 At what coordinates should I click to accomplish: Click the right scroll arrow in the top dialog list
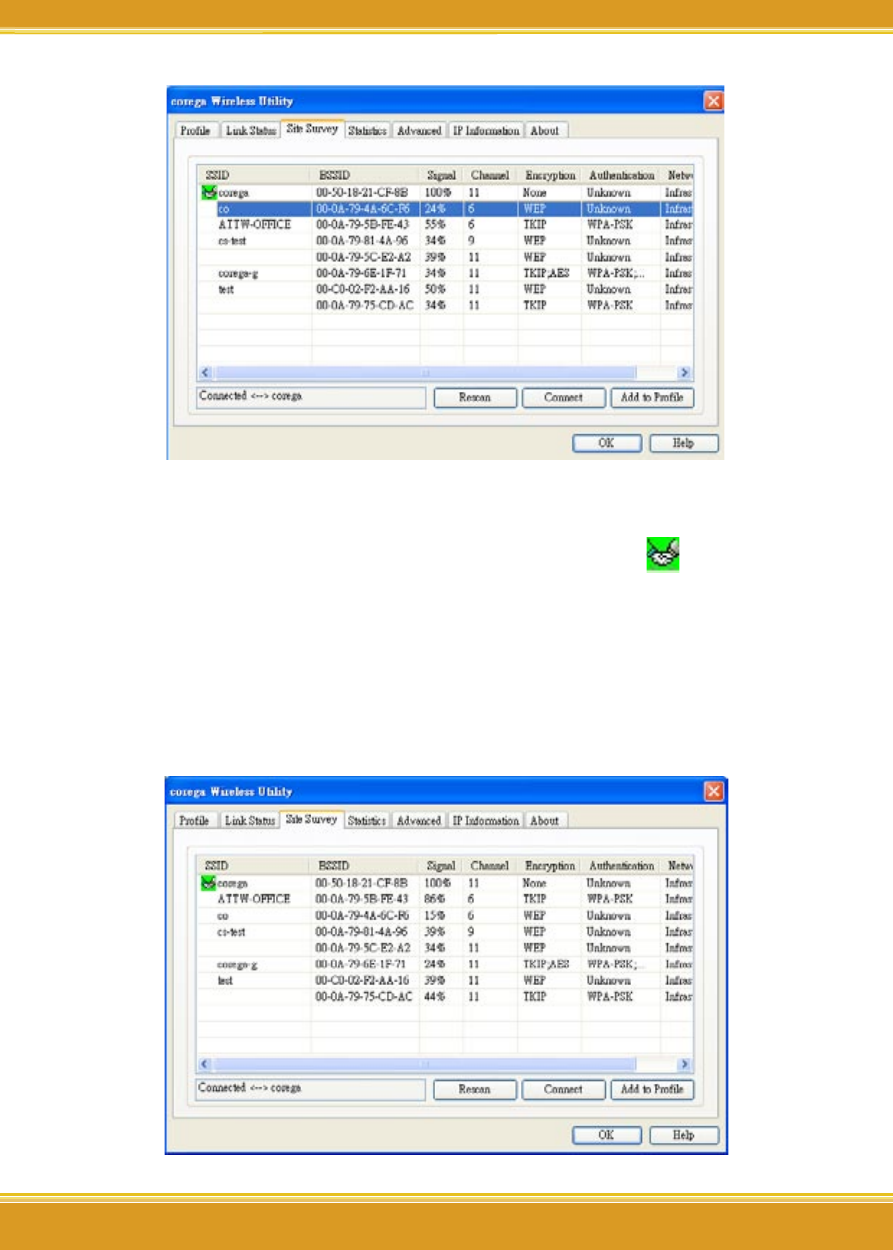click(x=686, y=371)
